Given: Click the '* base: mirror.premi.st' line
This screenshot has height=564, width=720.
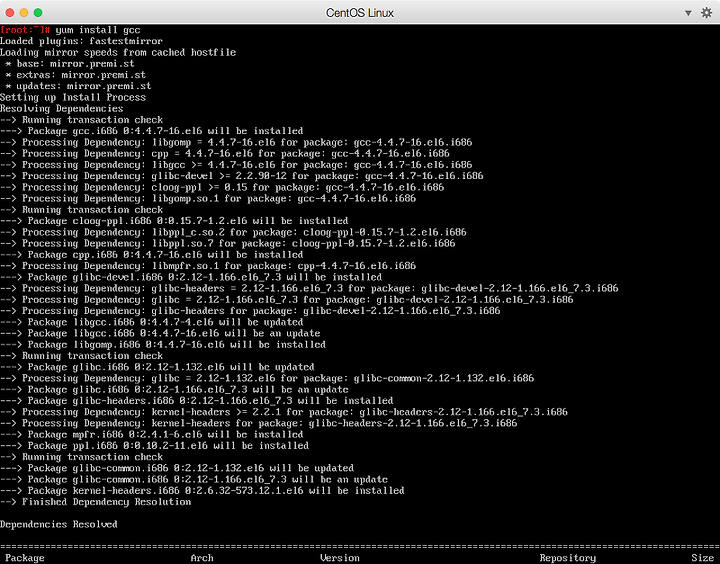Looking at the screenshot, I should (70, 64).
